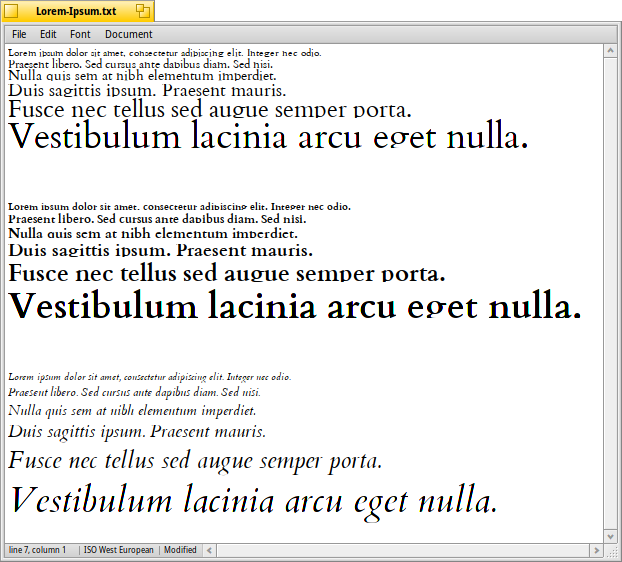This screenshot has height=562, width=622.
Task: Click the close box in the yellow tab
Action: pos(11,11)
